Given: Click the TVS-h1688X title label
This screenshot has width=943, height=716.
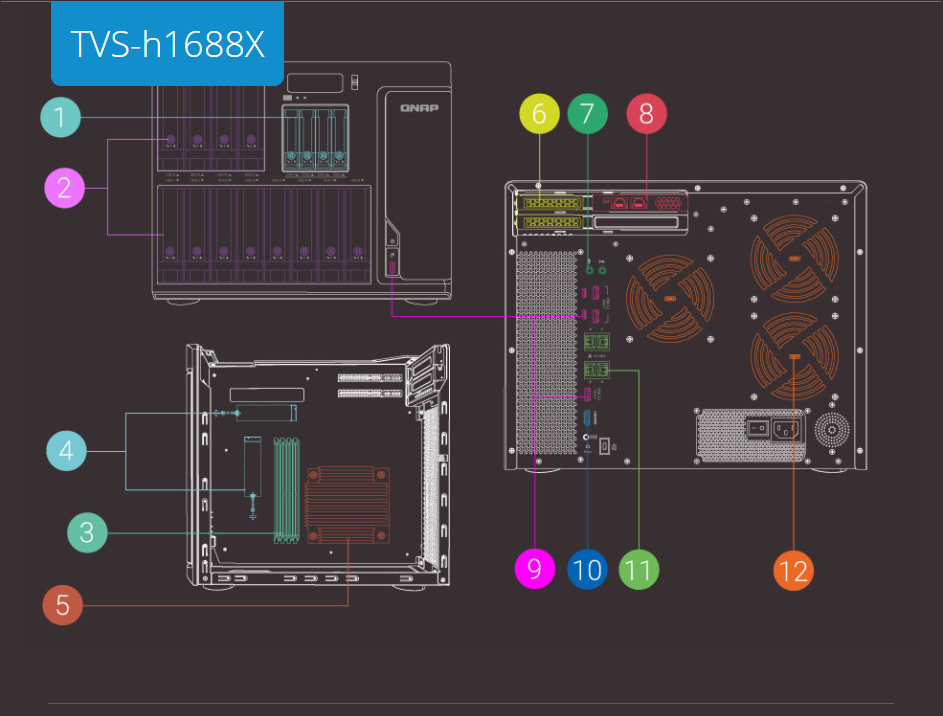Looking at the screenshot, I should (167, 44).
